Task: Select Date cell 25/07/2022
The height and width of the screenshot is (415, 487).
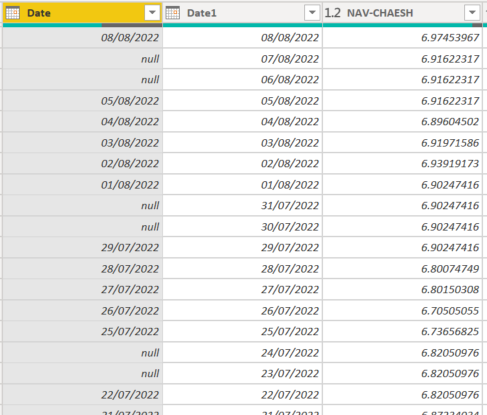Action: [82, 332]
